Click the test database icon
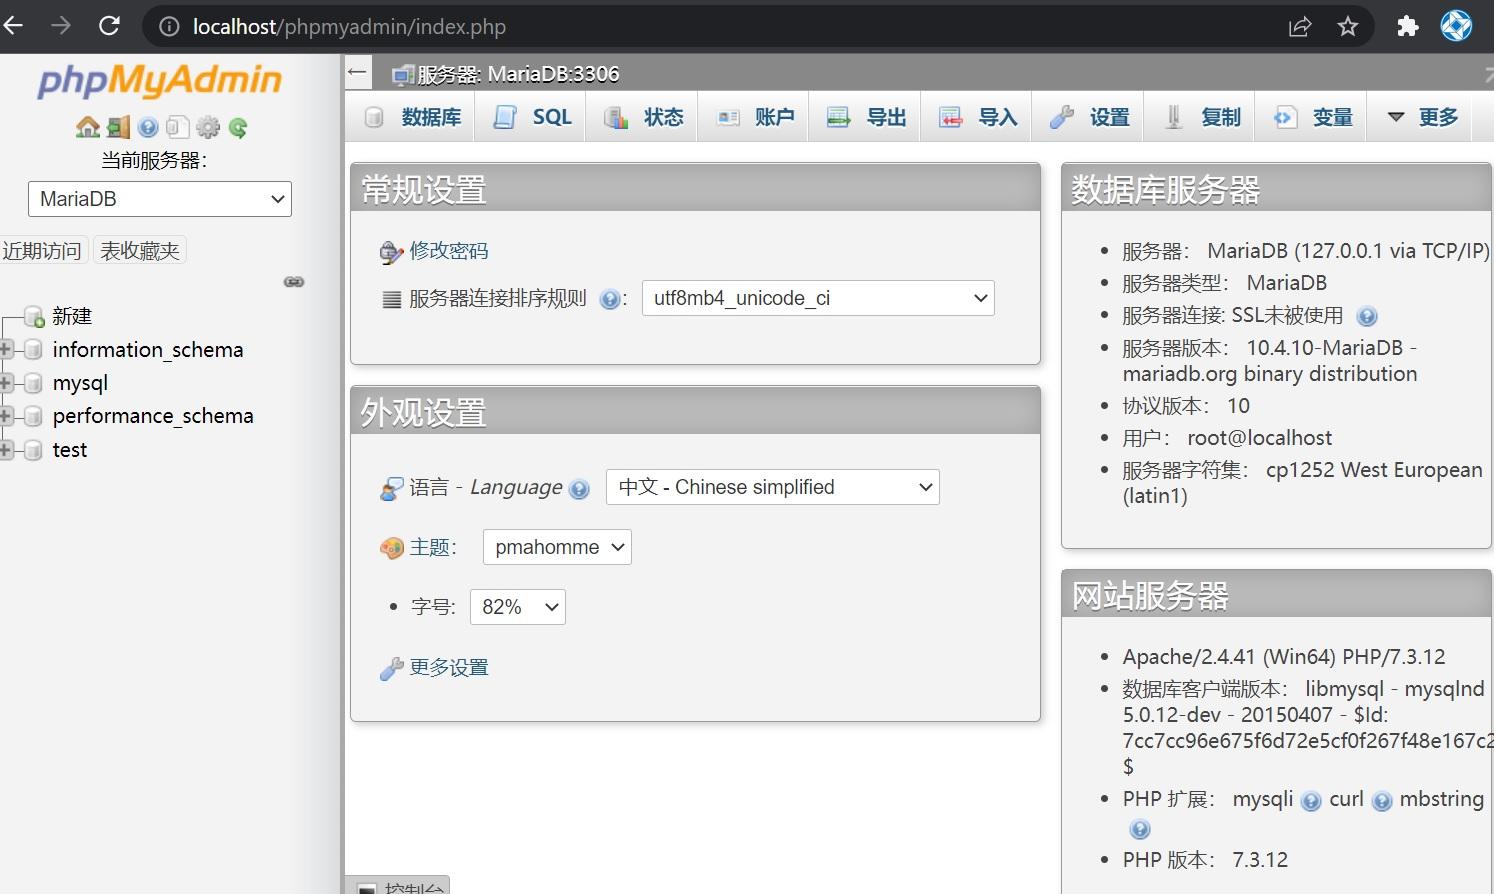 (x=33, y=450)
